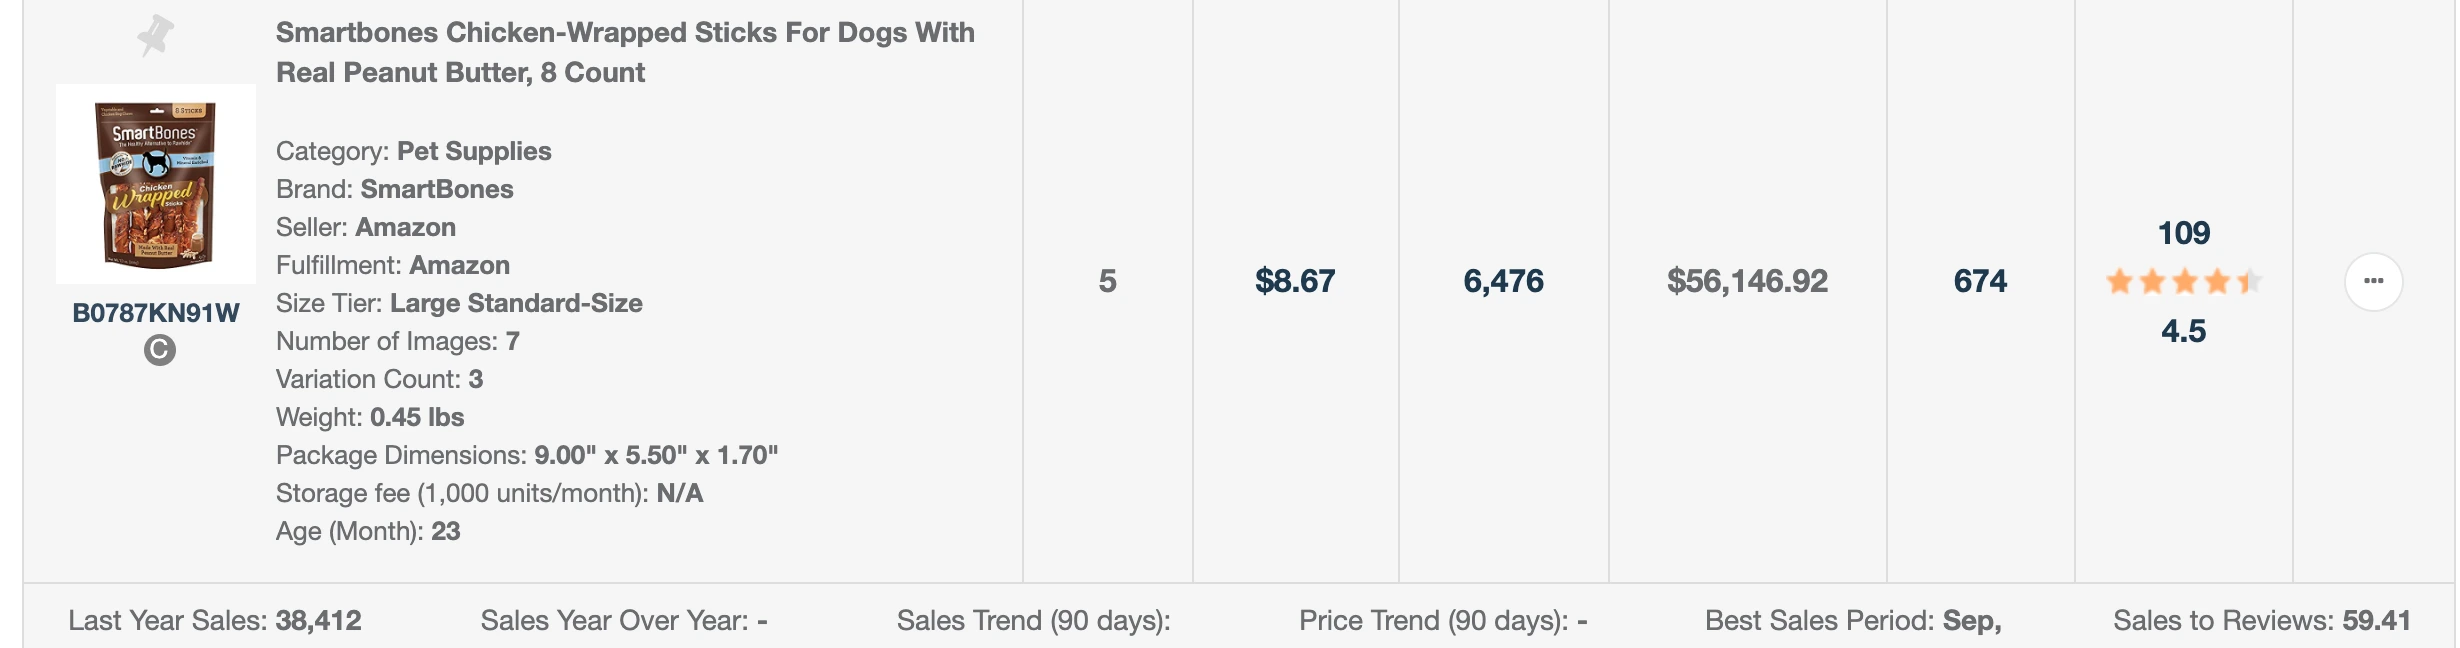The height and width of the screenshot is (648, 2460).
Task: Click the Best Sales Period Sep value
Action: coord(1971,621)
